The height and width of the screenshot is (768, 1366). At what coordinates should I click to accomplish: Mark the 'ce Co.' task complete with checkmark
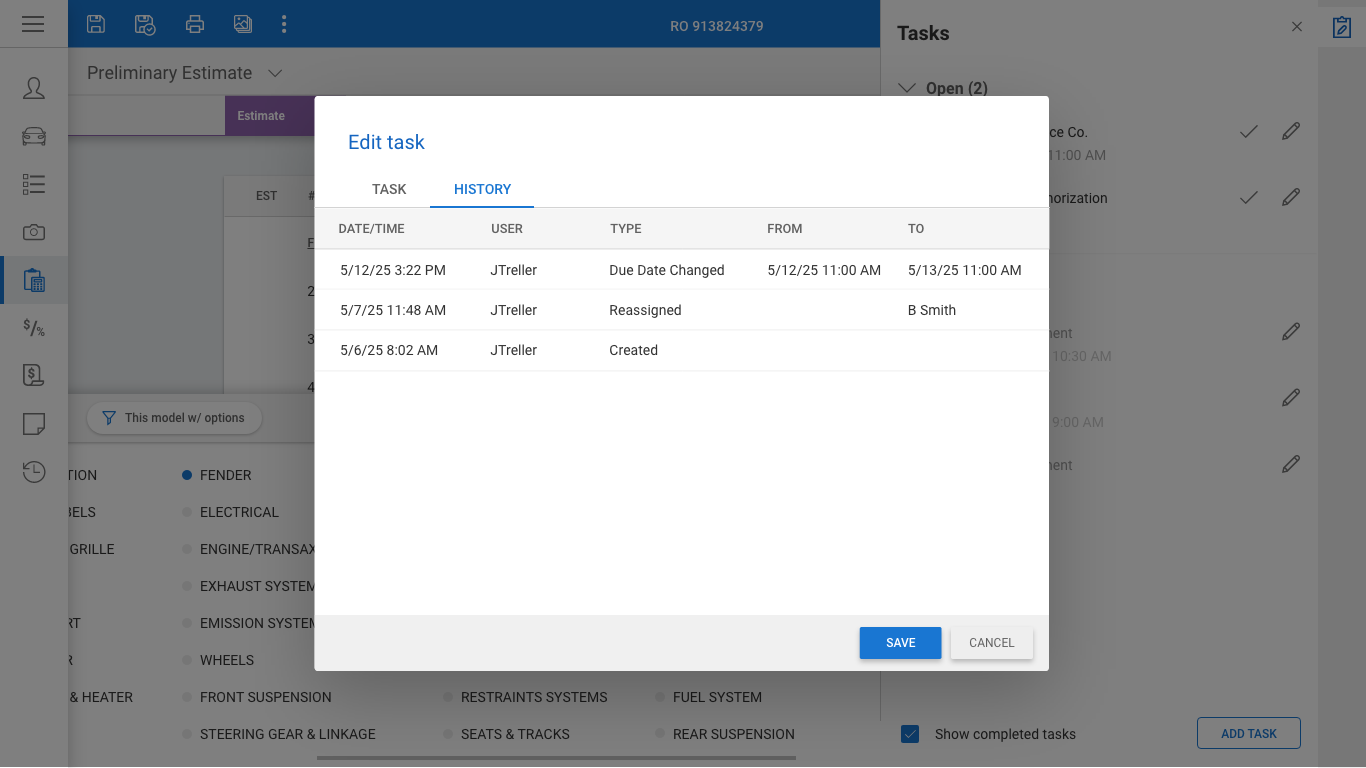pos(1248,131)
